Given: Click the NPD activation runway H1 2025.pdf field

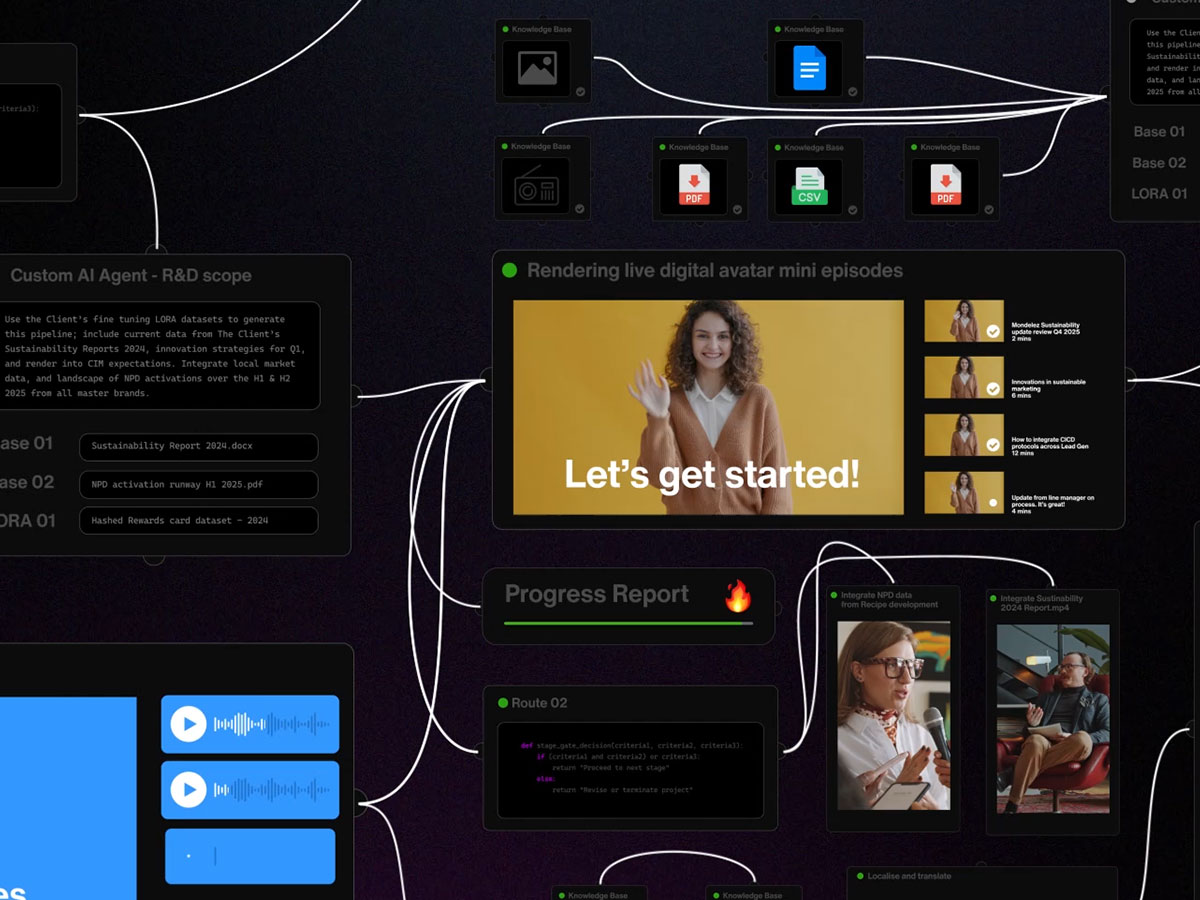Looking at the screenshot, I should (198, 484).
